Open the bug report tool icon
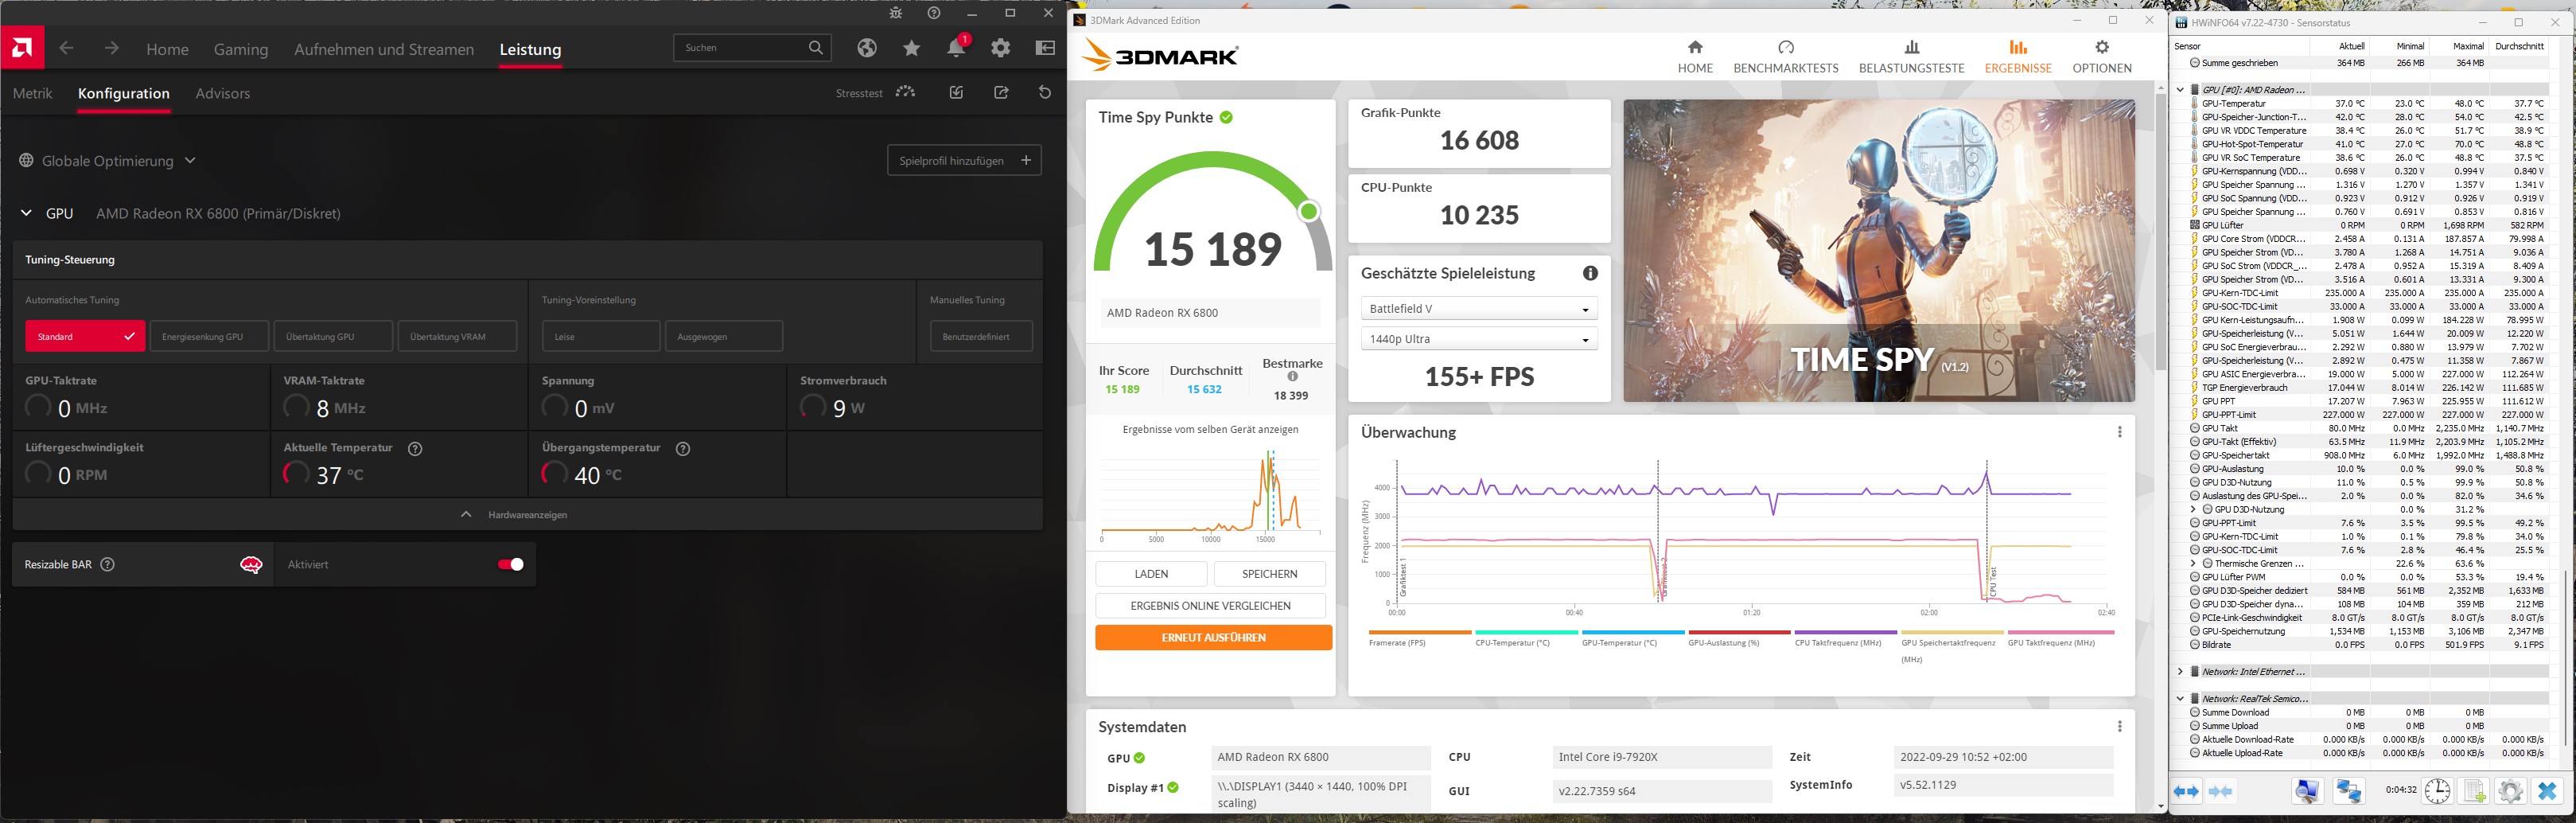2576x823 pixels. (895, 13)
